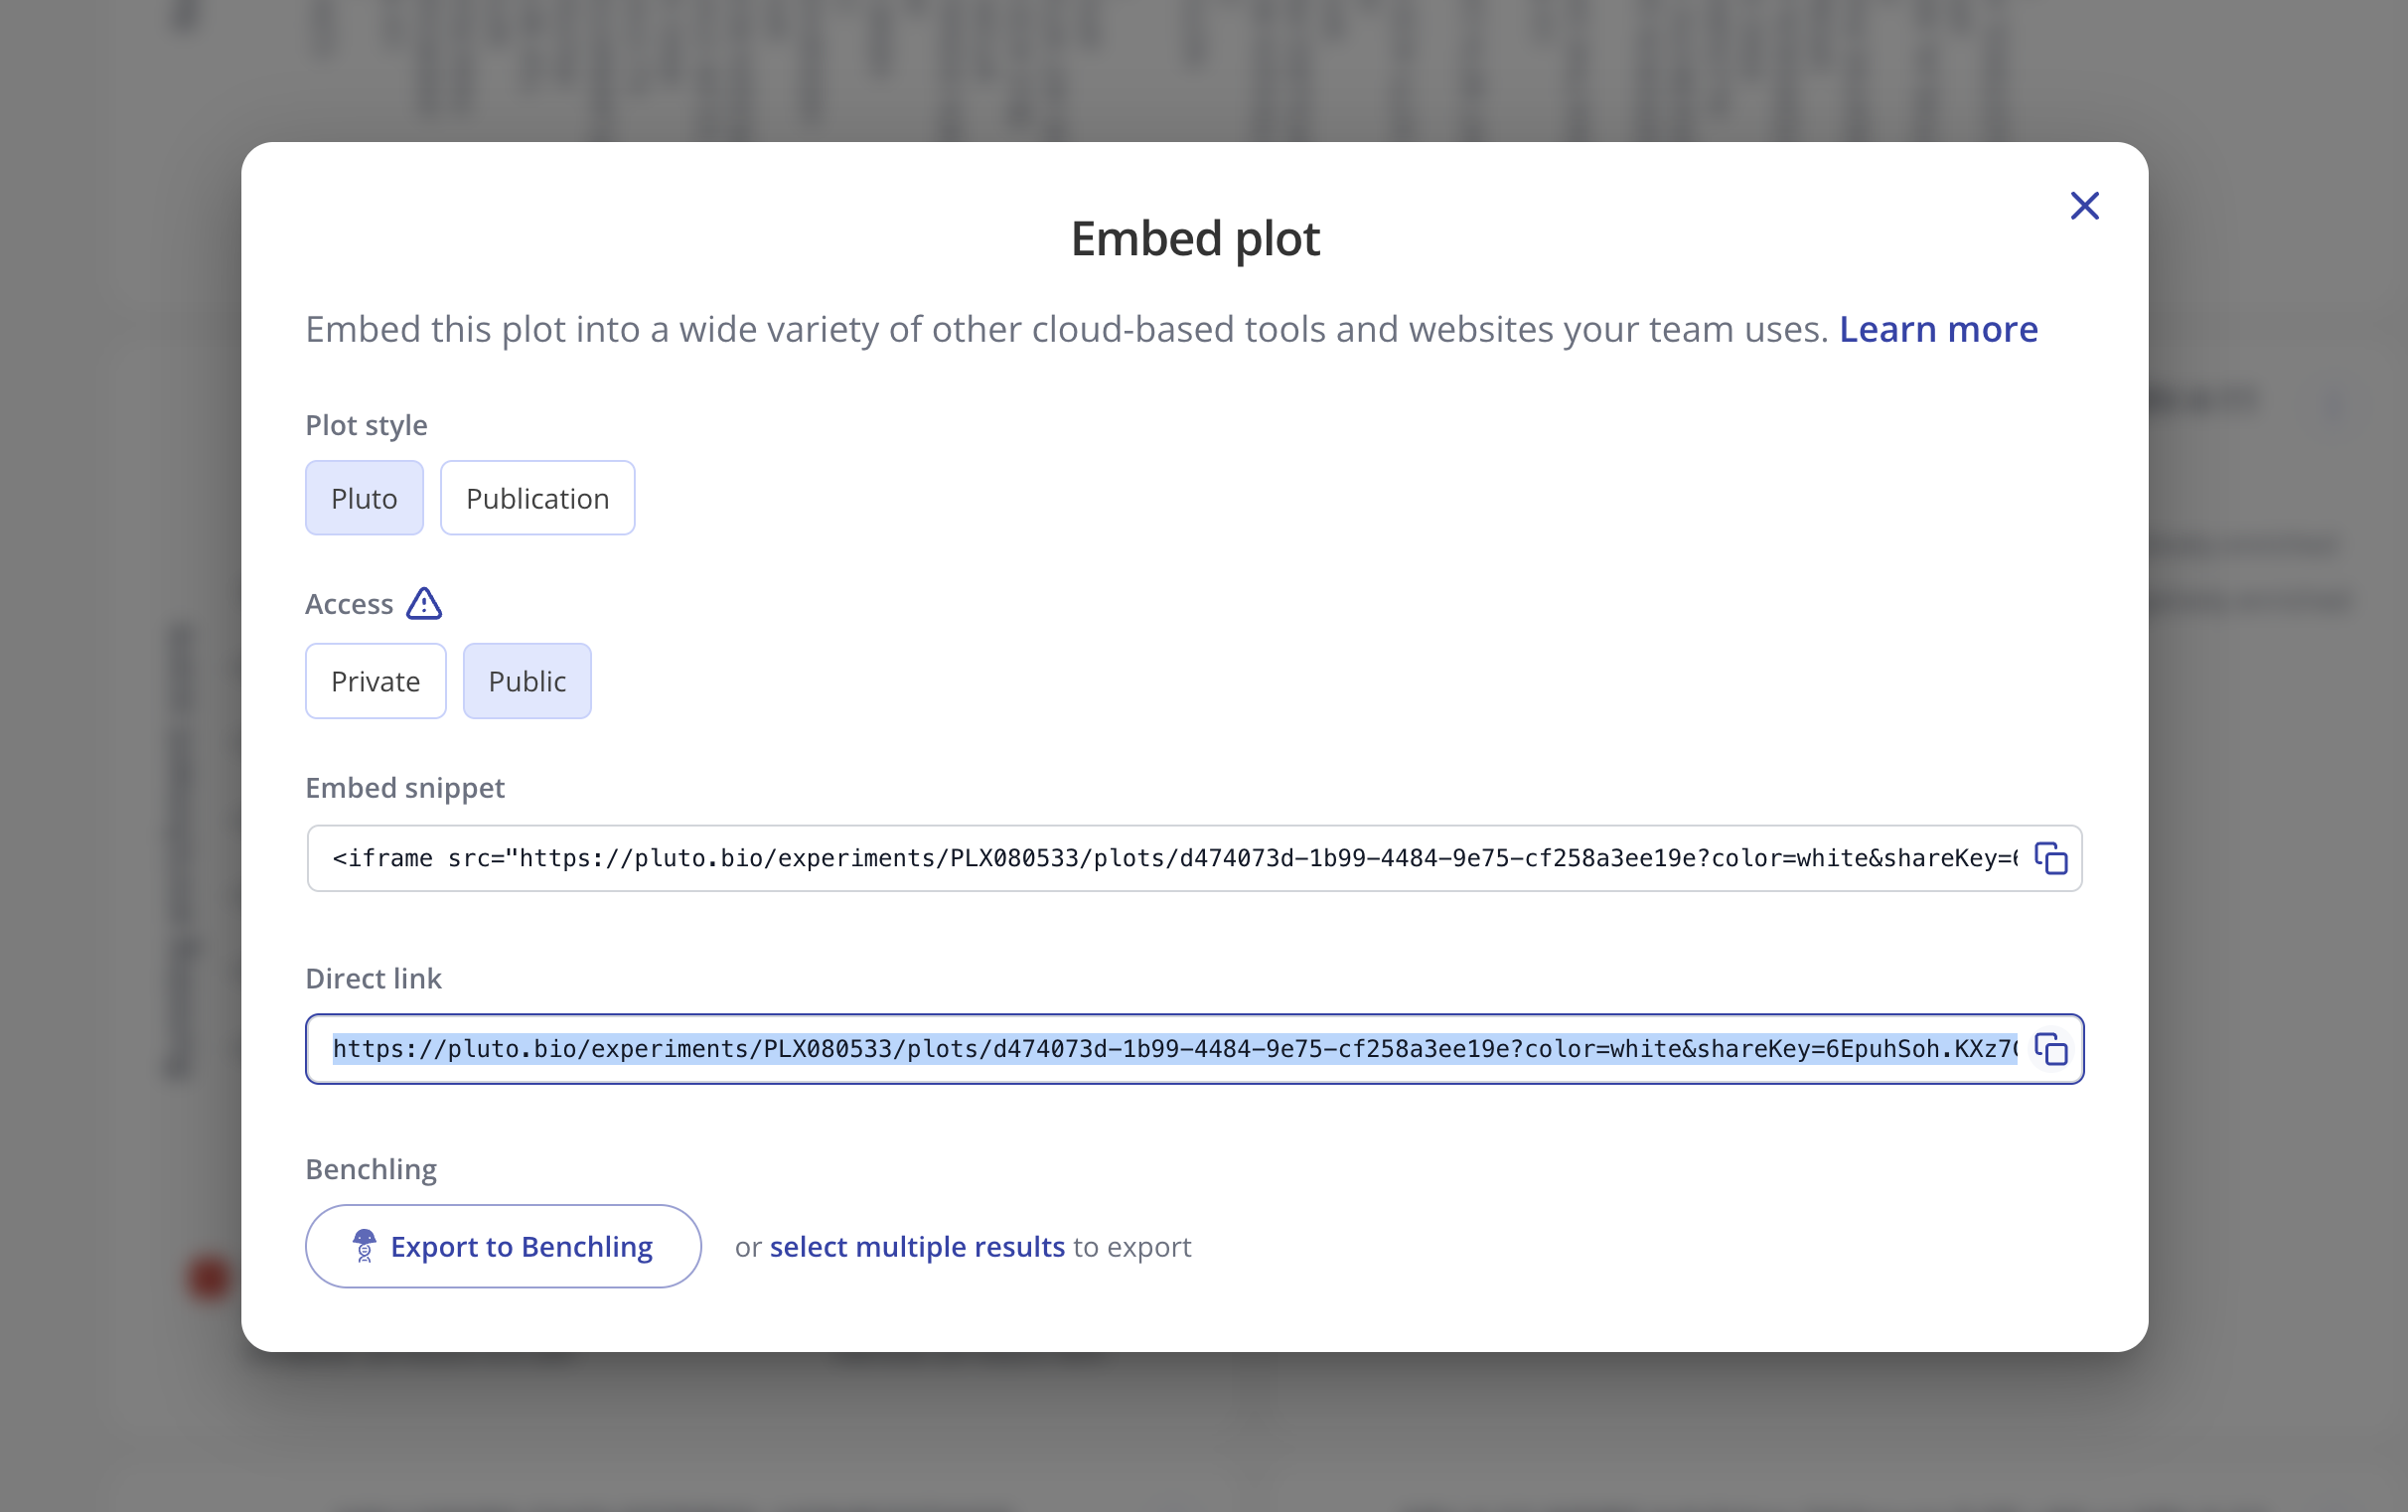Click the Benchling logo in the export button
Image resolution: width=2408 pixels, height=1512 pixels.
[364, 1246]
